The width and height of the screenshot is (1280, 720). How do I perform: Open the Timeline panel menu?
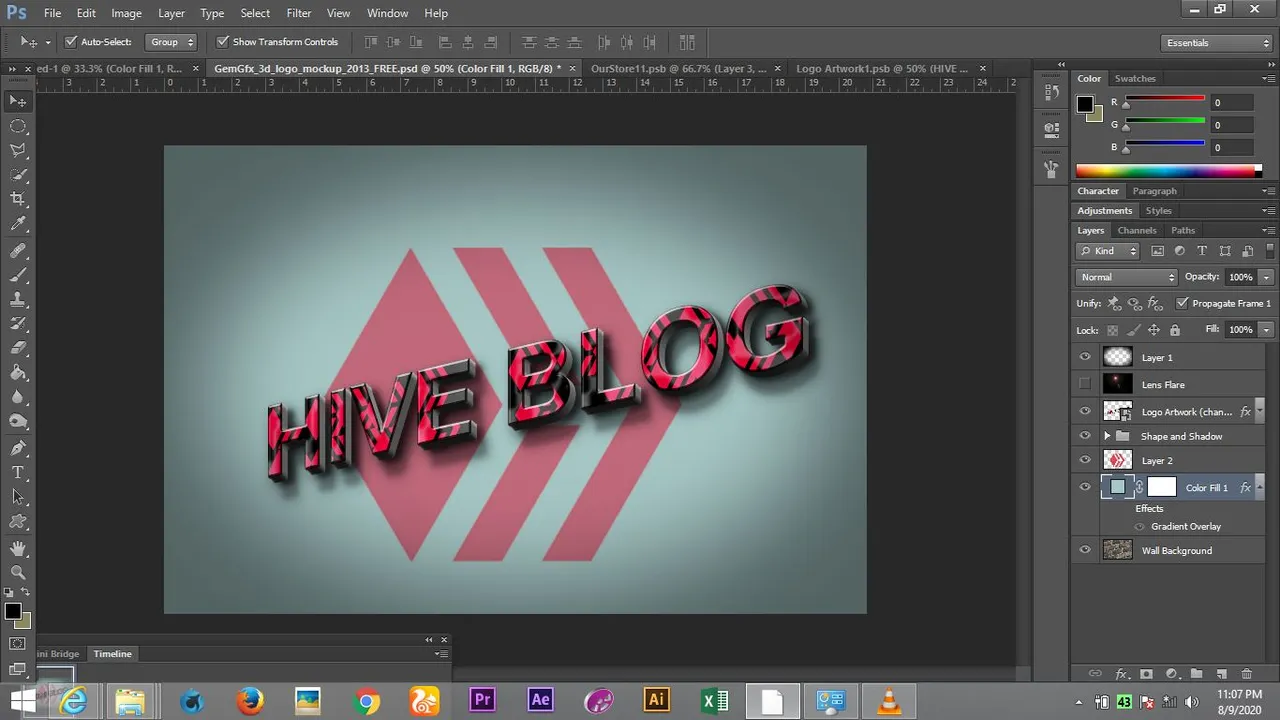pyautogui.click(x=441, y=654)
